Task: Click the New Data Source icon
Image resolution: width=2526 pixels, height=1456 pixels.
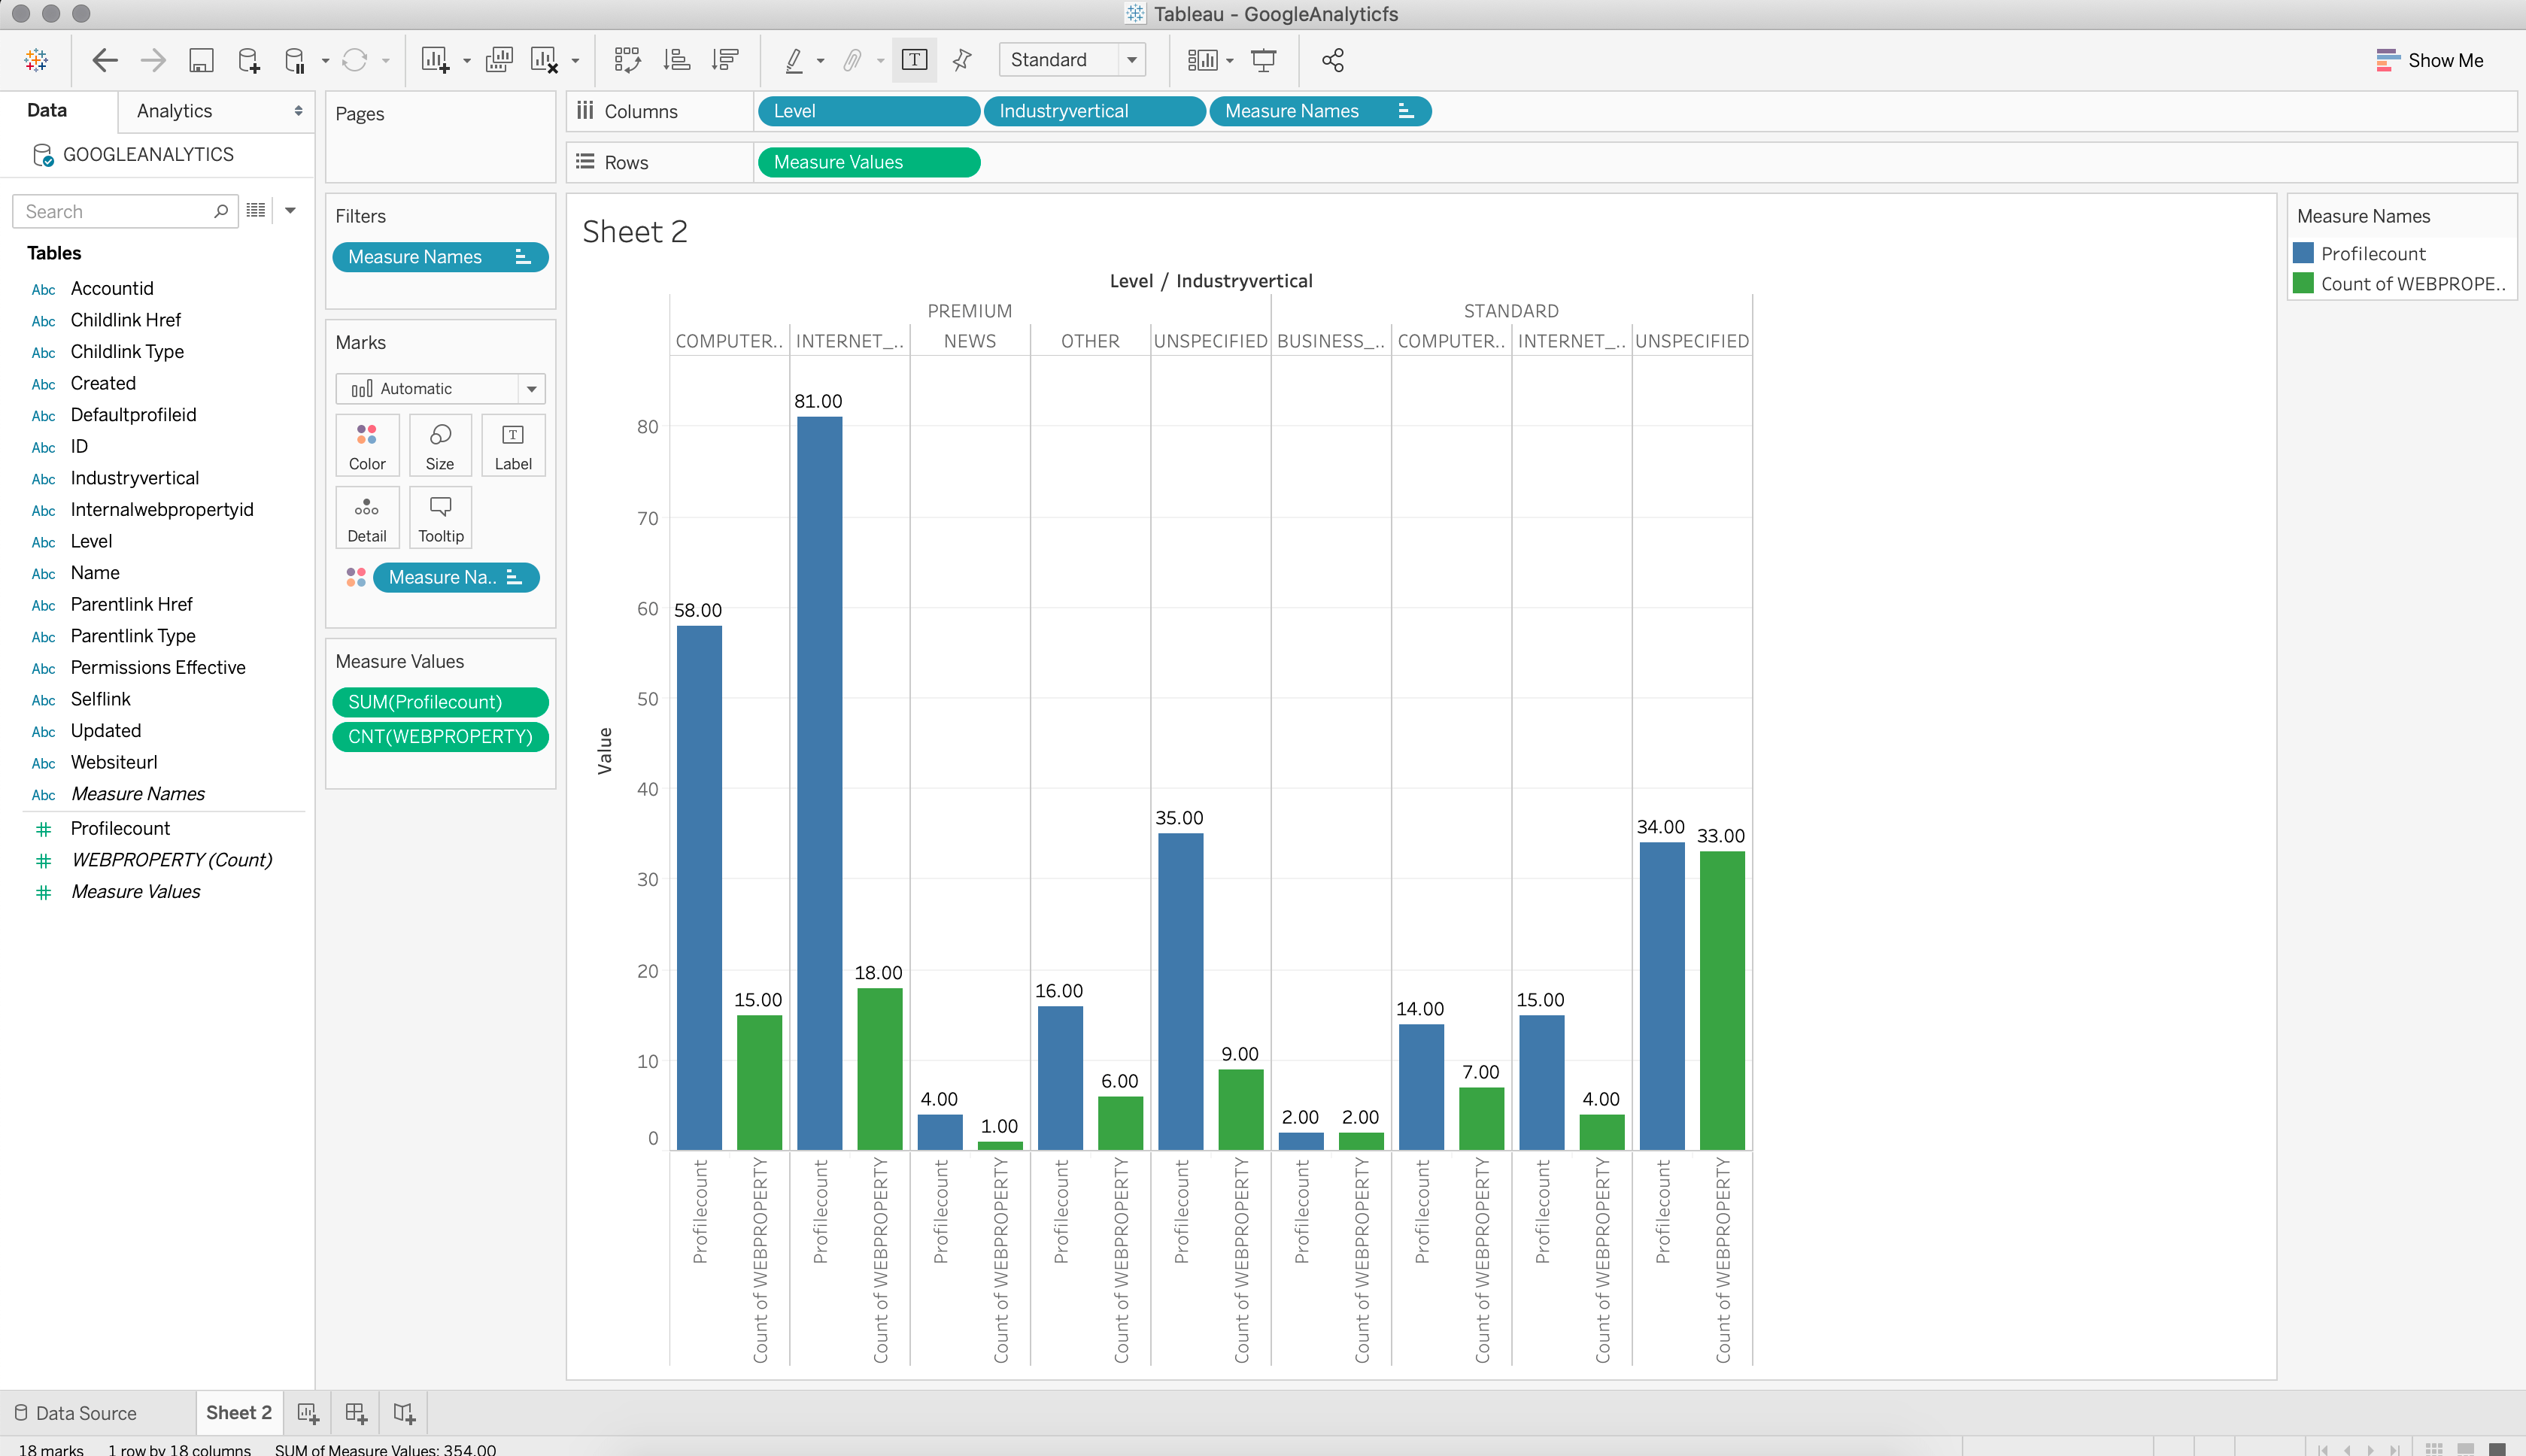Action: (249, 60)
